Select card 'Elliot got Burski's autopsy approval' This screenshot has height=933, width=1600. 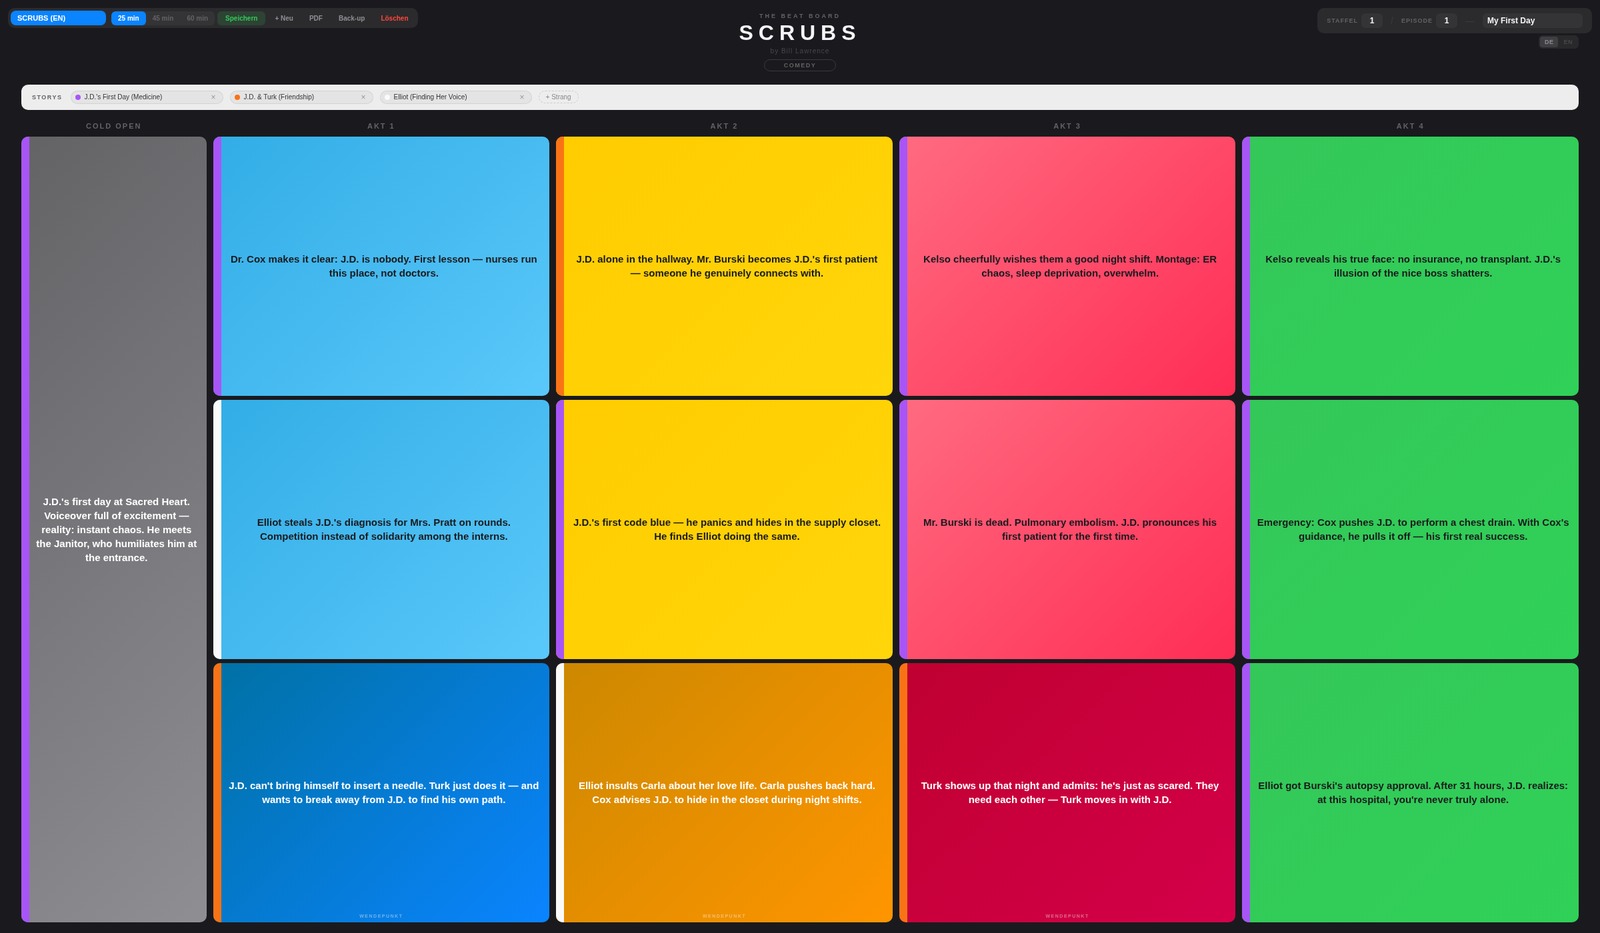point(1410,792)
